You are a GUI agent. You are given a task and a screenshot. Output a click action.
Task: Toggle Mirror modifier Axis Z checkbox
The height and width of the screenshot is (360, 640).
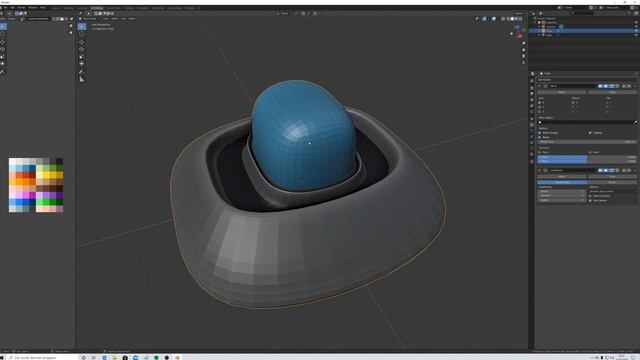pyautogui.click(x=539, y=111)
